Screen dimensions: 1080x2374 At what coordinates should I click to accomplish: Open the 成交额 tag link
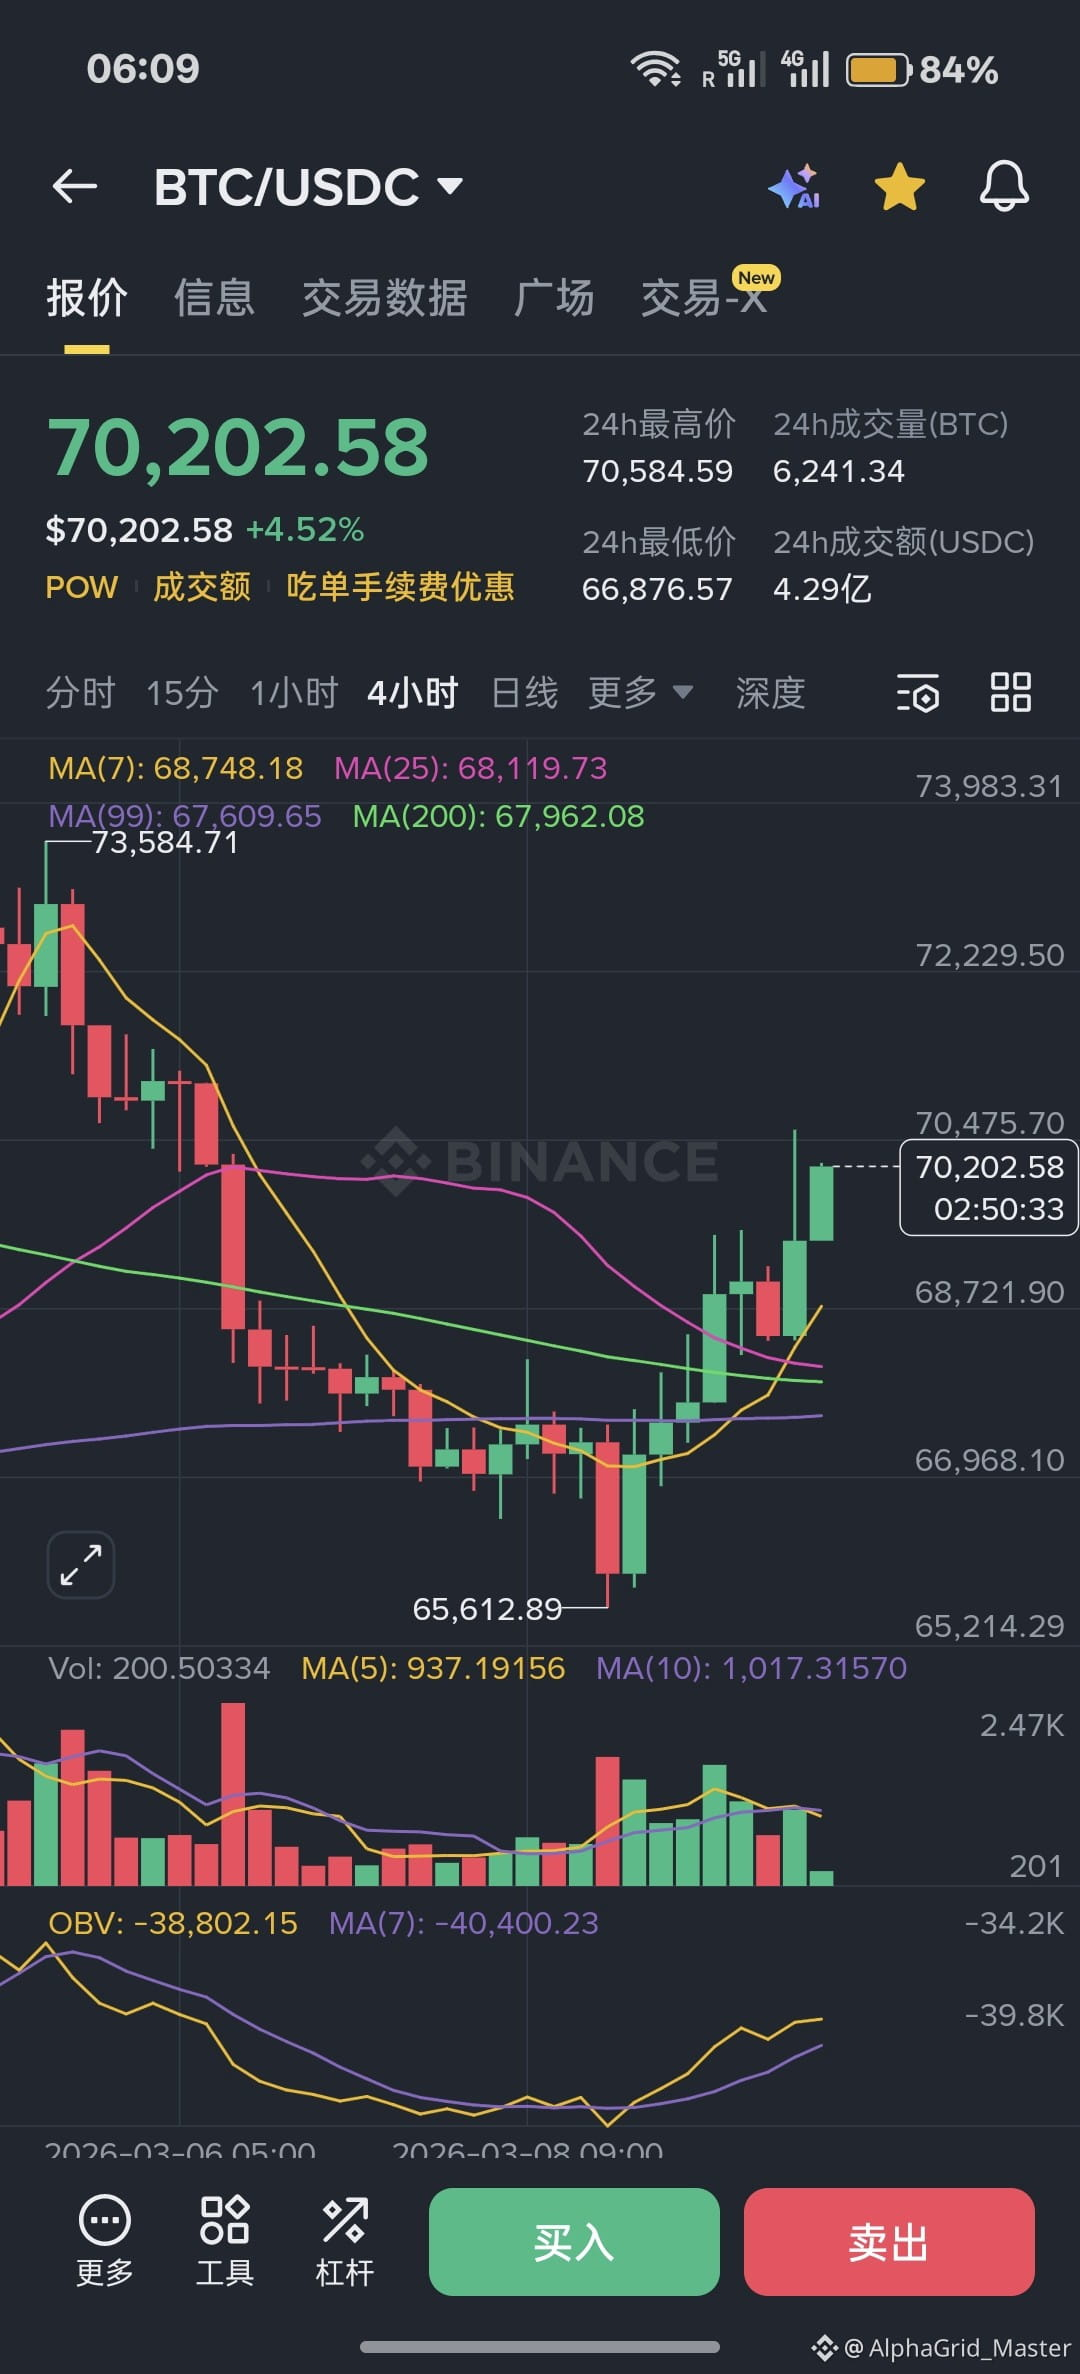click(202, 587)
